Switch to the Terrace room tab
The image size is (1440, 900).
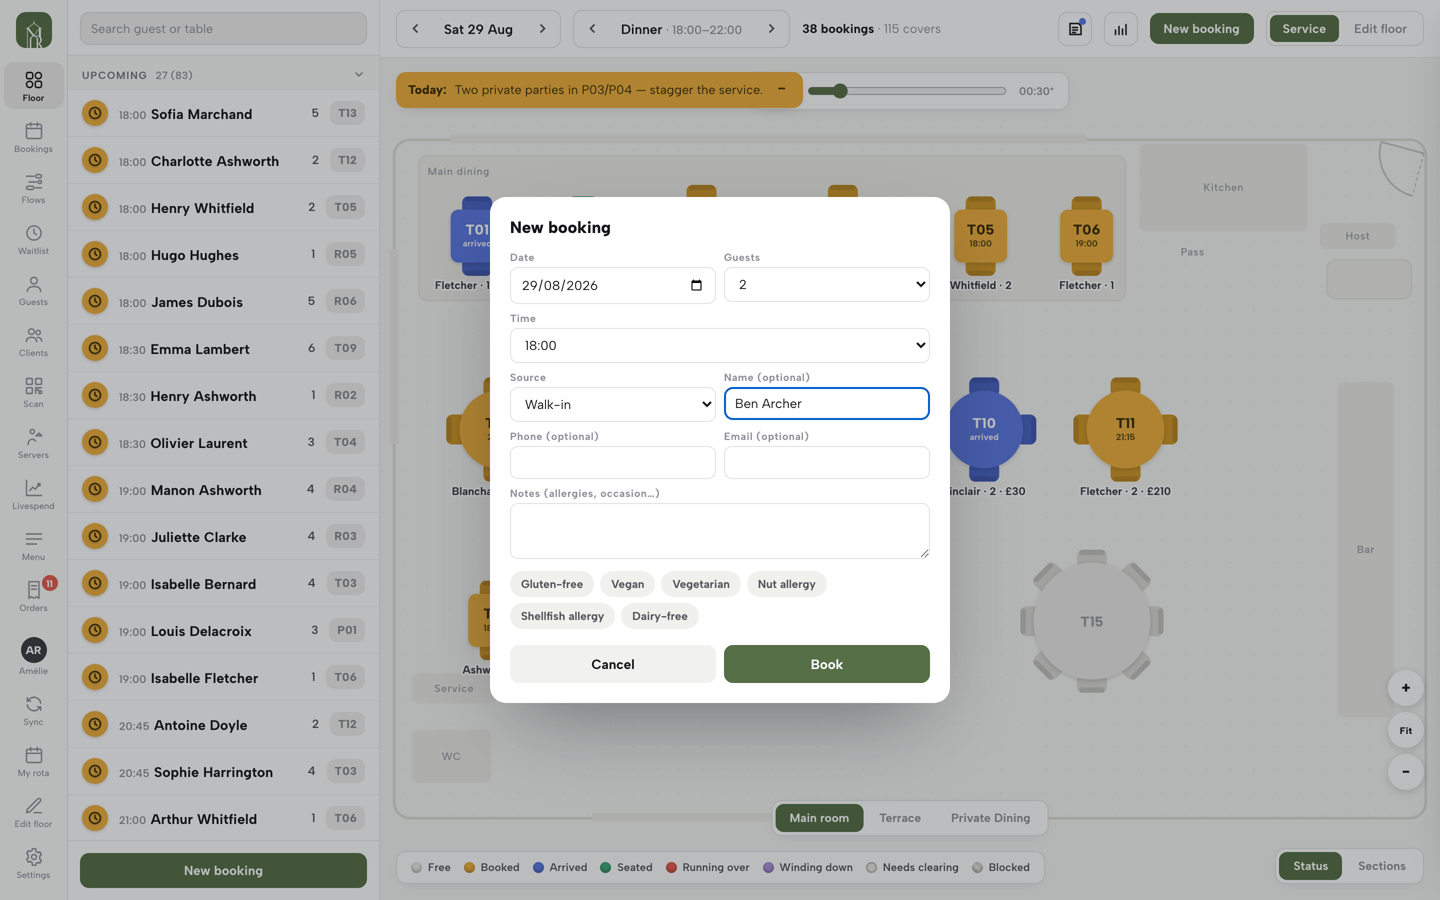[x=900, y=818]
